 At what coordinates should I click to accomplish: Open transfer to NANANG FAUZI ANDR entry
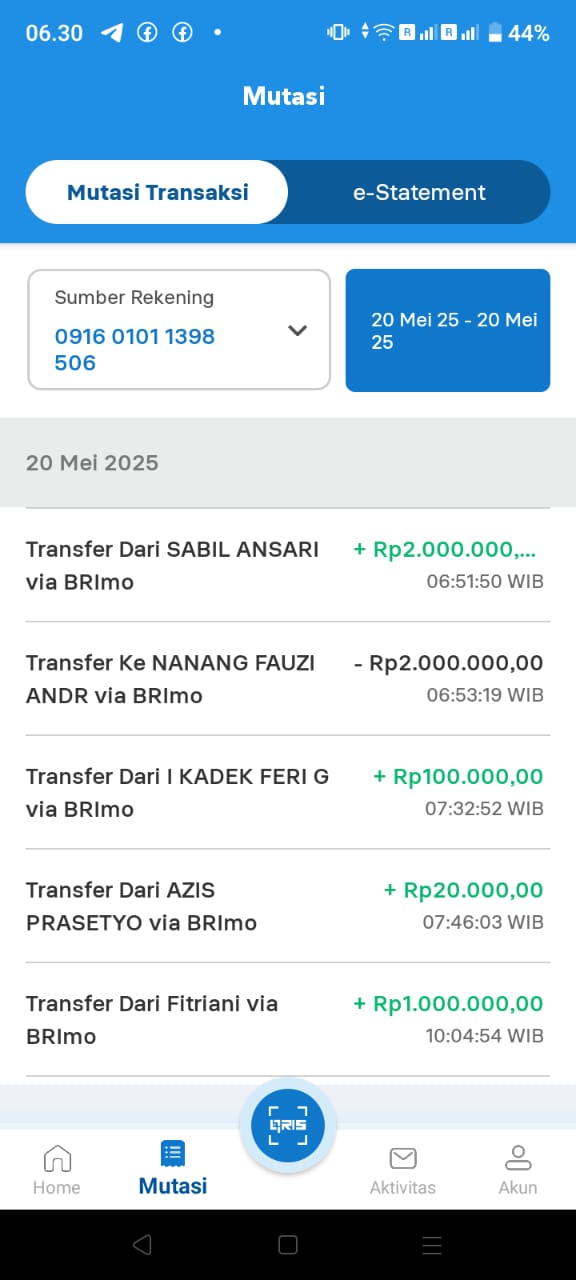288,679
